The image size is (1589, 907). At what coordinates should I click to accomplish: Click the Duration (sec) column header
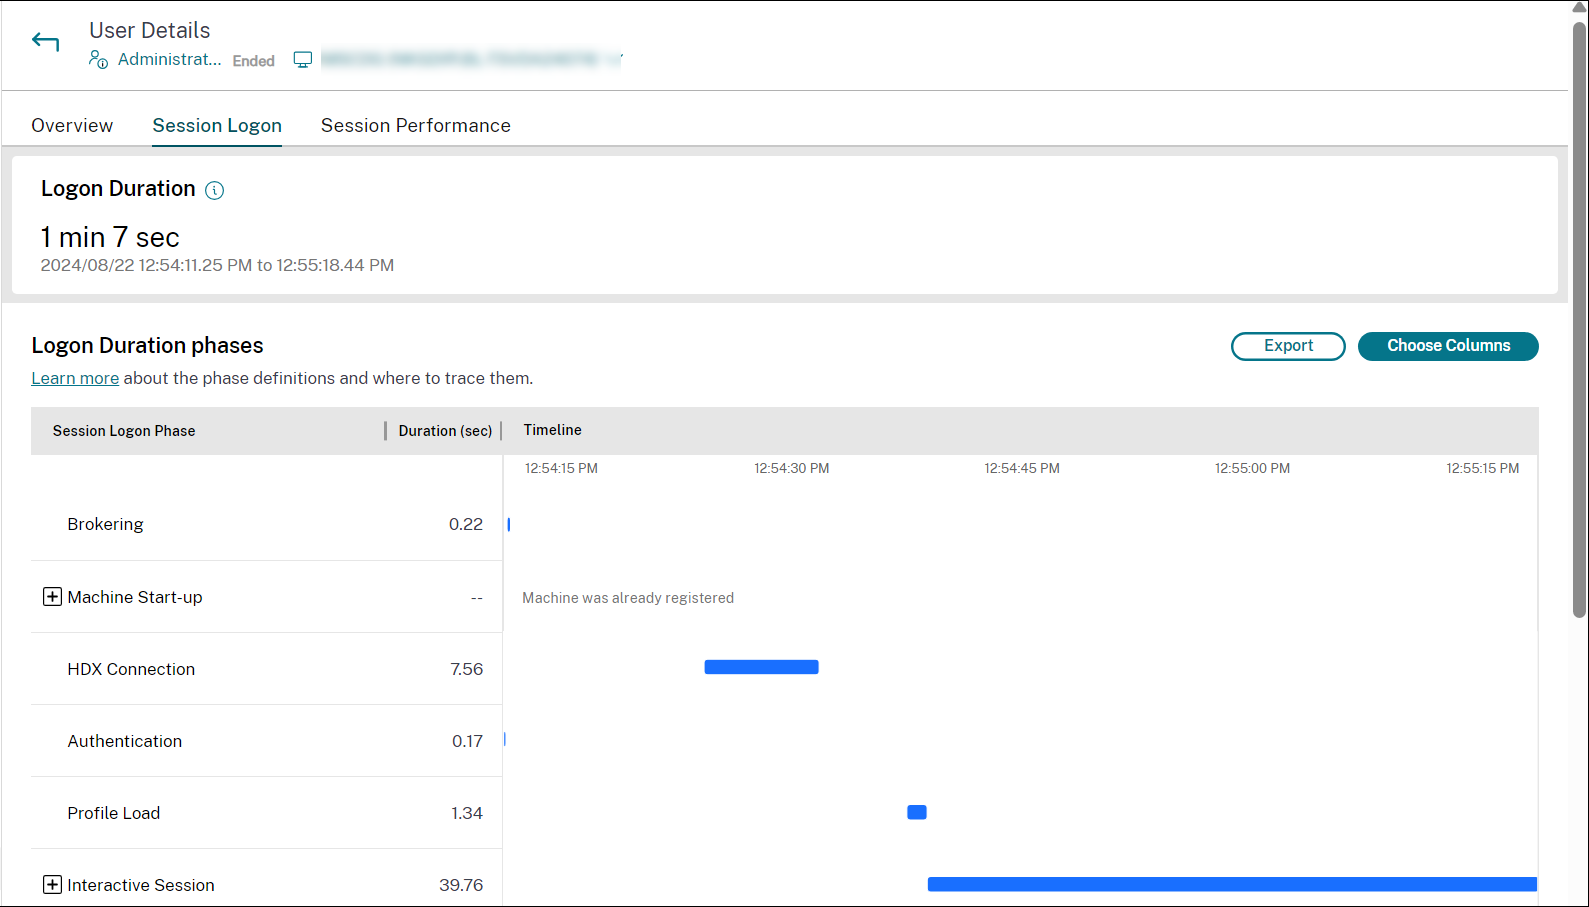tap(445, 431)
